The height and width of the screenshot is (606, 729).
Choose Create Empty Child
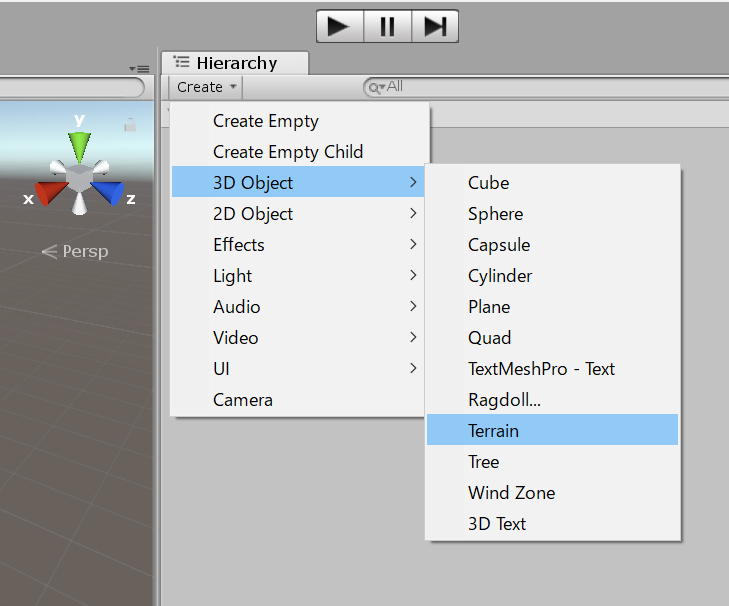pyautogui.click(x=288, y=152)
